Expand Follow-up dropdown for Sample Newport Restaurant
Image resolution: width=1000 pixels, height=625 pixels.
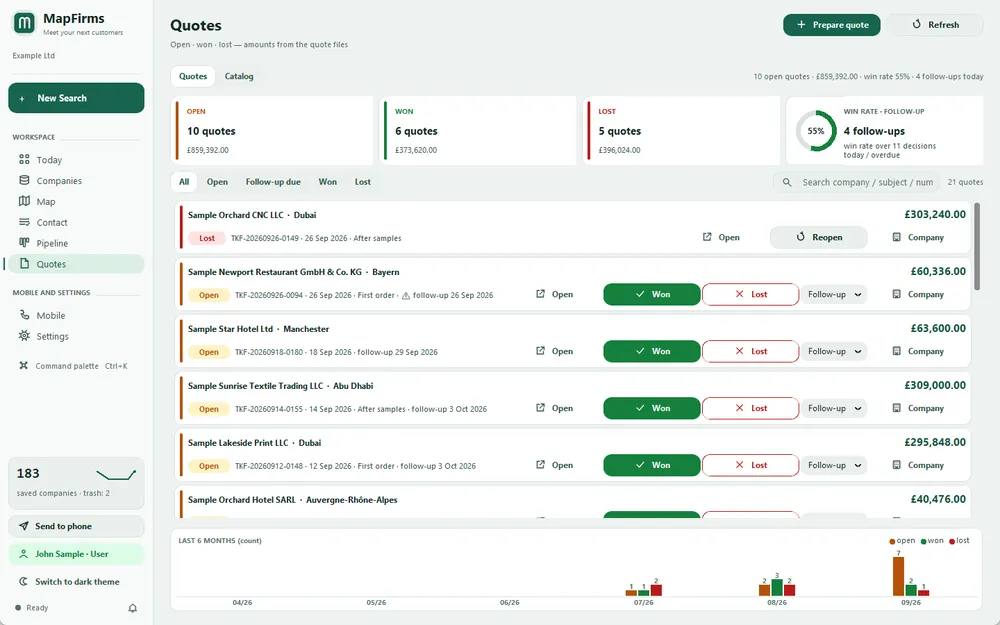pyautogui.click(x=834, y=295)
